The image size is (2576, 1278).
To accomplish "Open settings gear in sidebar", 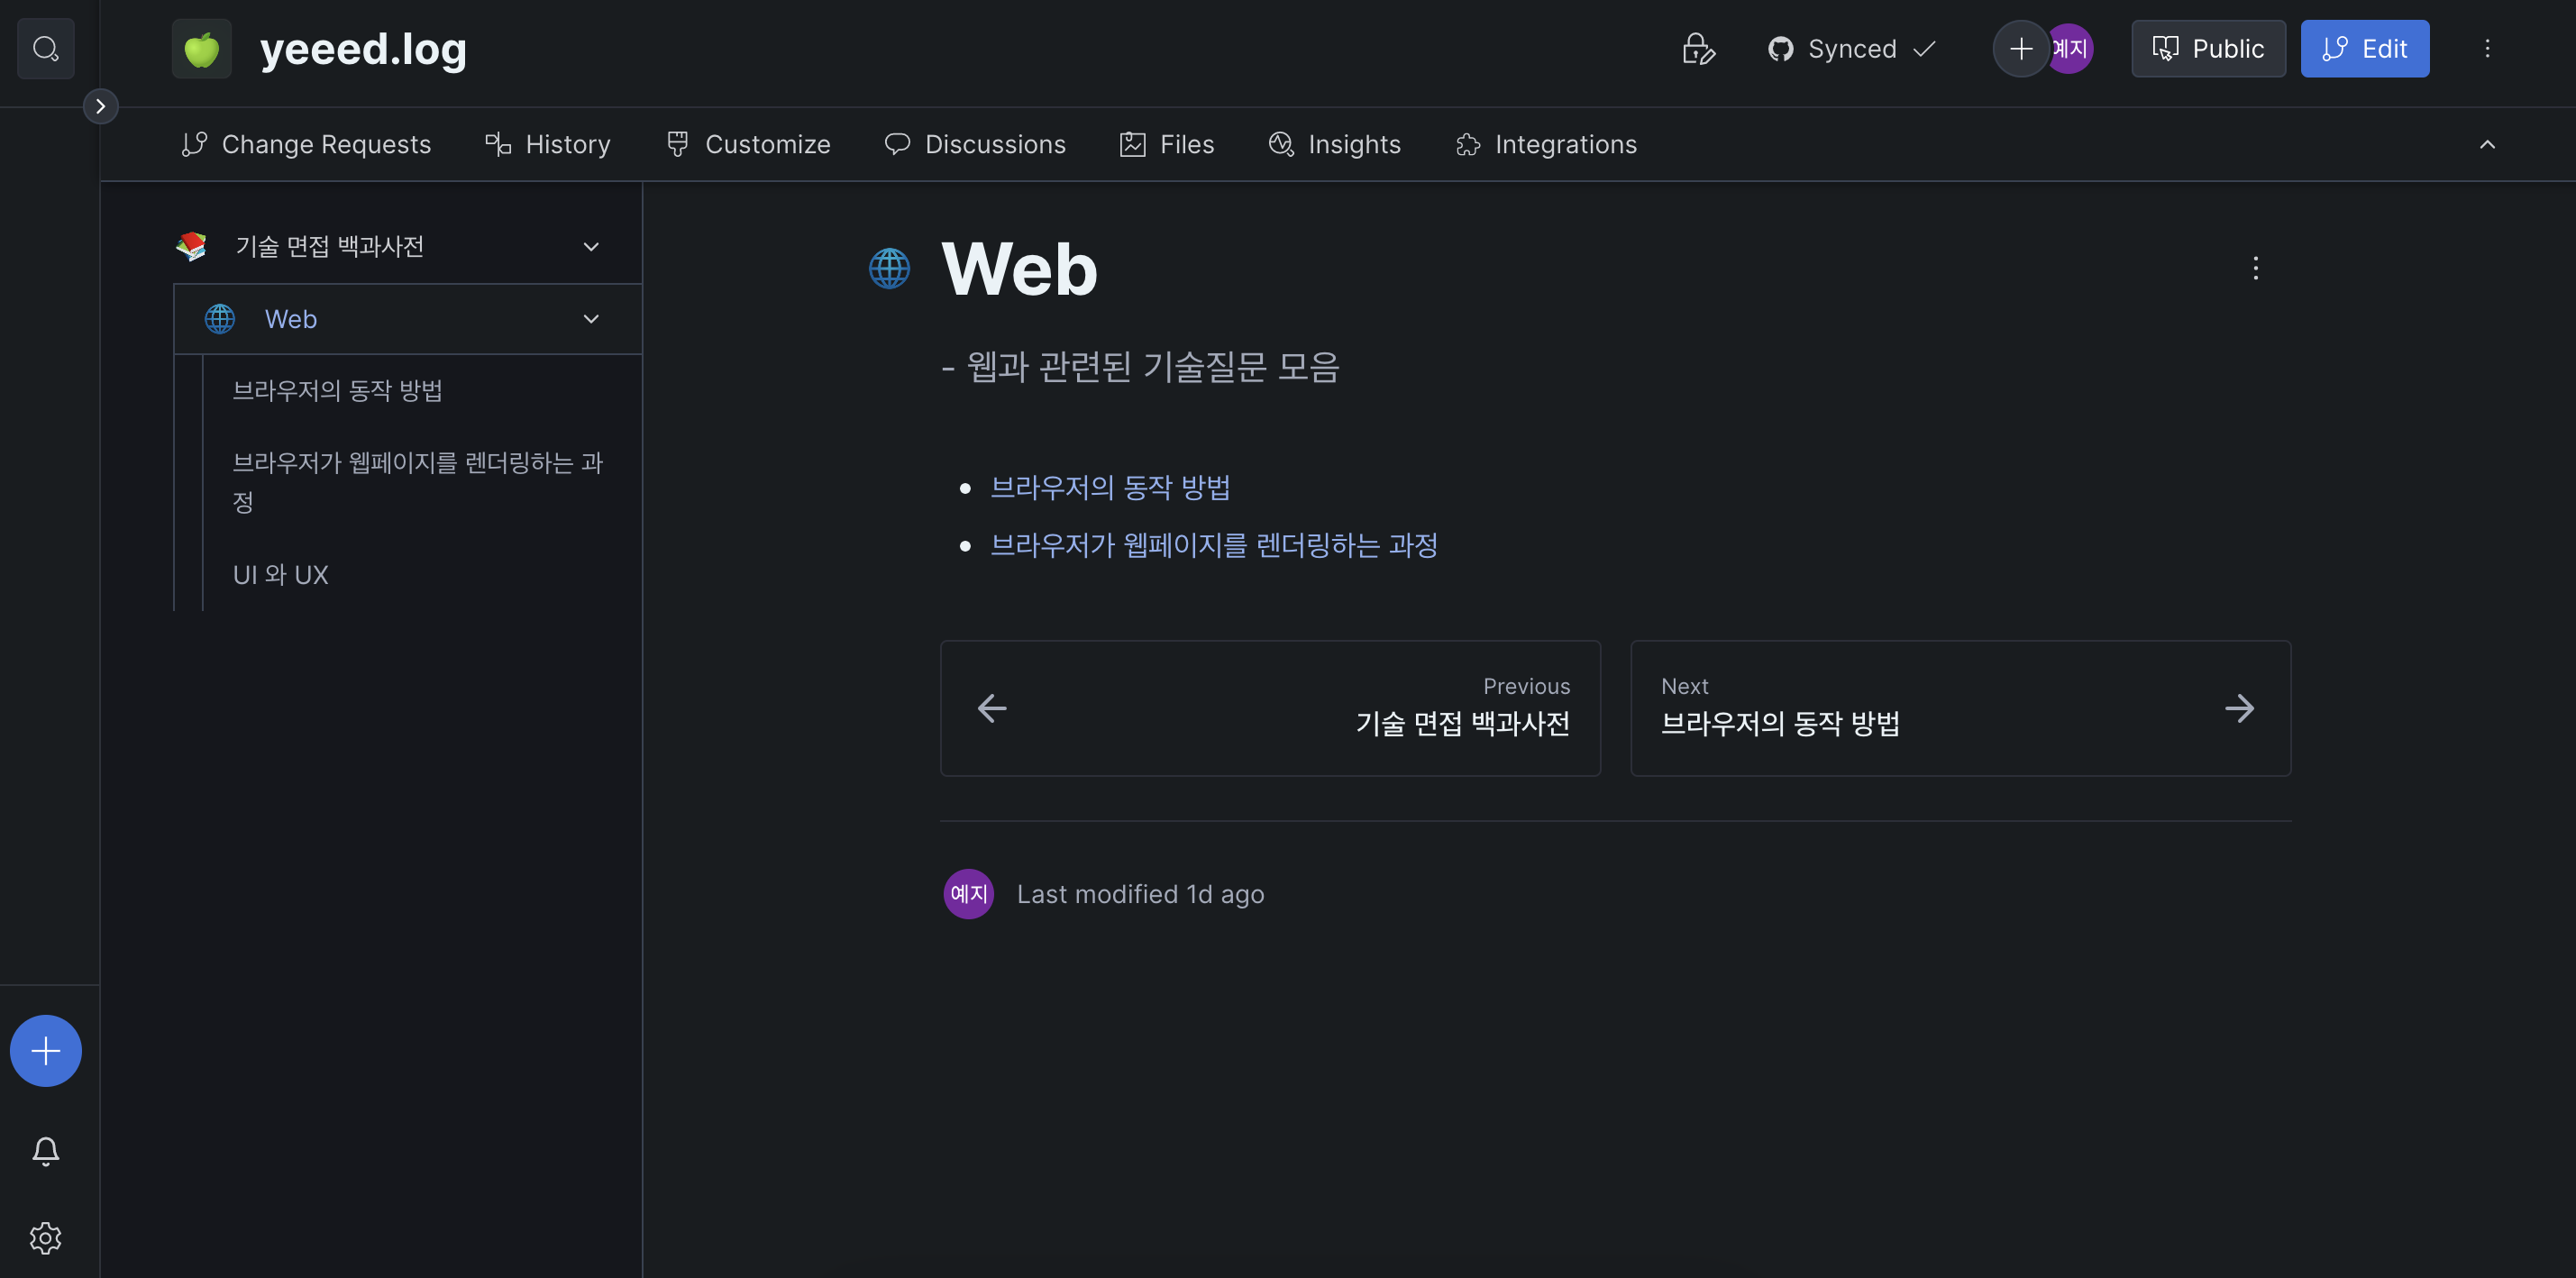I will click(46, 1238).
